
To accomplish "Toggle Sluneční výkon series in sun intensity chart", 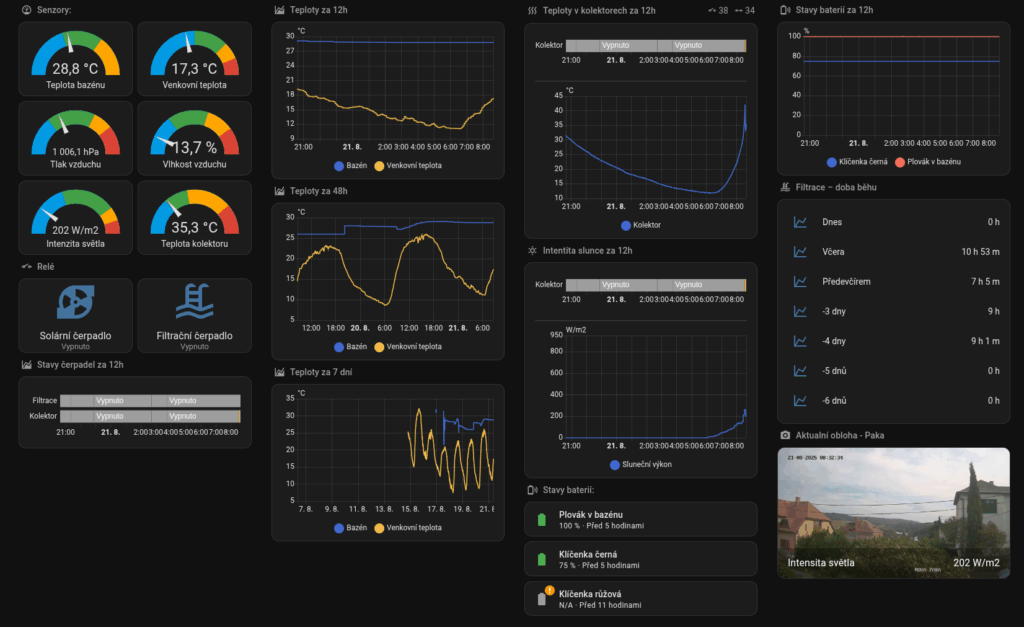I will (x=615, y=465).
